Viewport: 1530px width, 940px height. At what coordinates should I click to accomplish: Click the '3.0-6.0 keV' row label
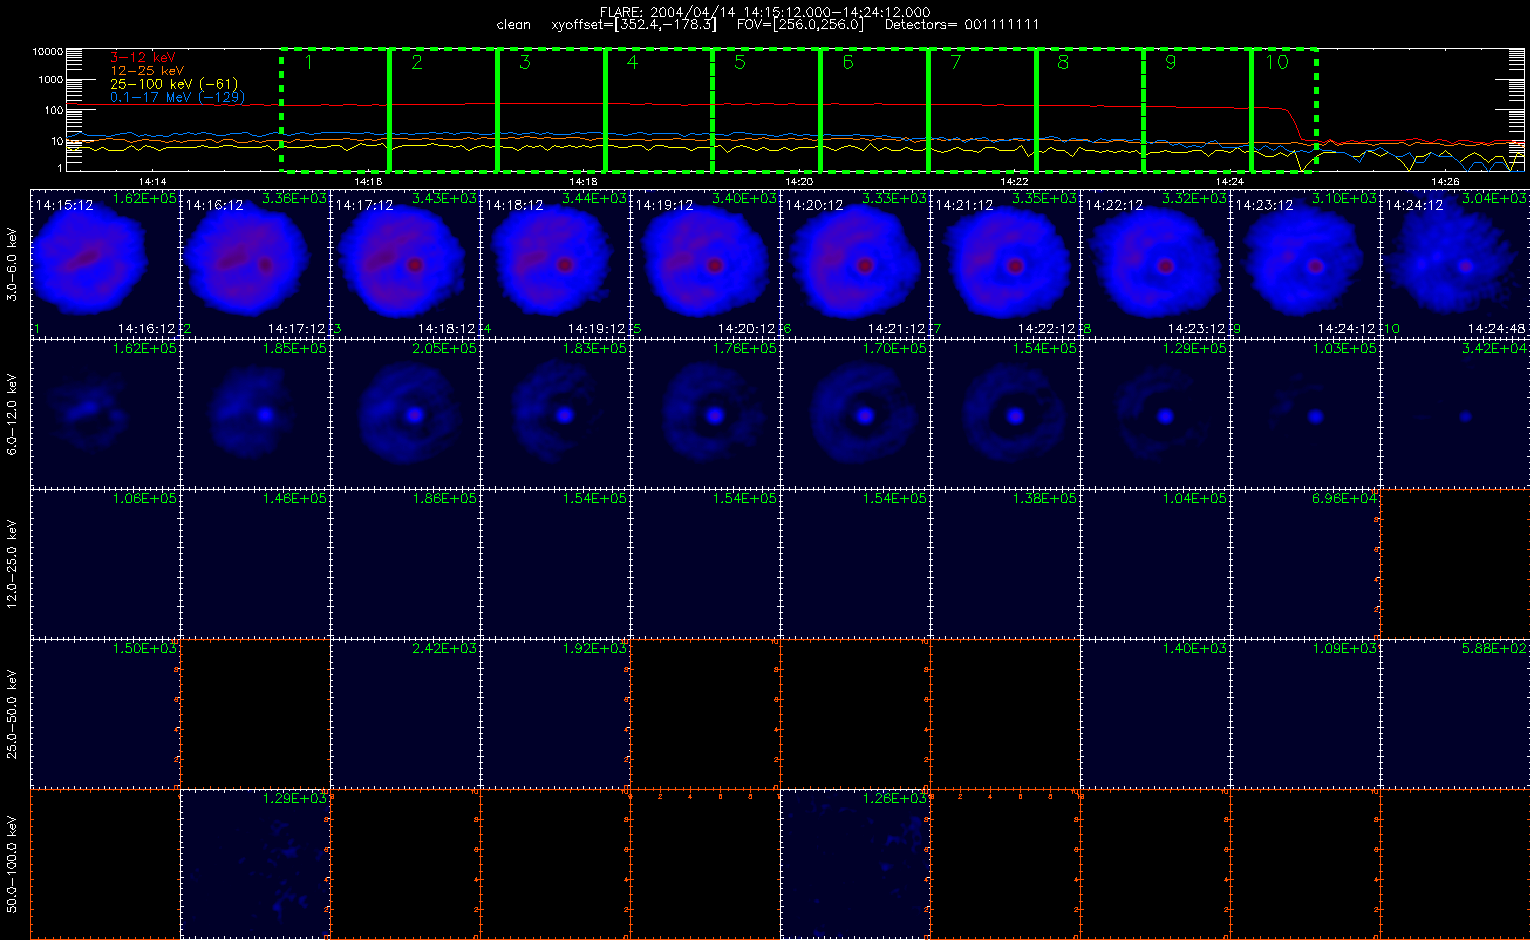click(x=13, y=264)
